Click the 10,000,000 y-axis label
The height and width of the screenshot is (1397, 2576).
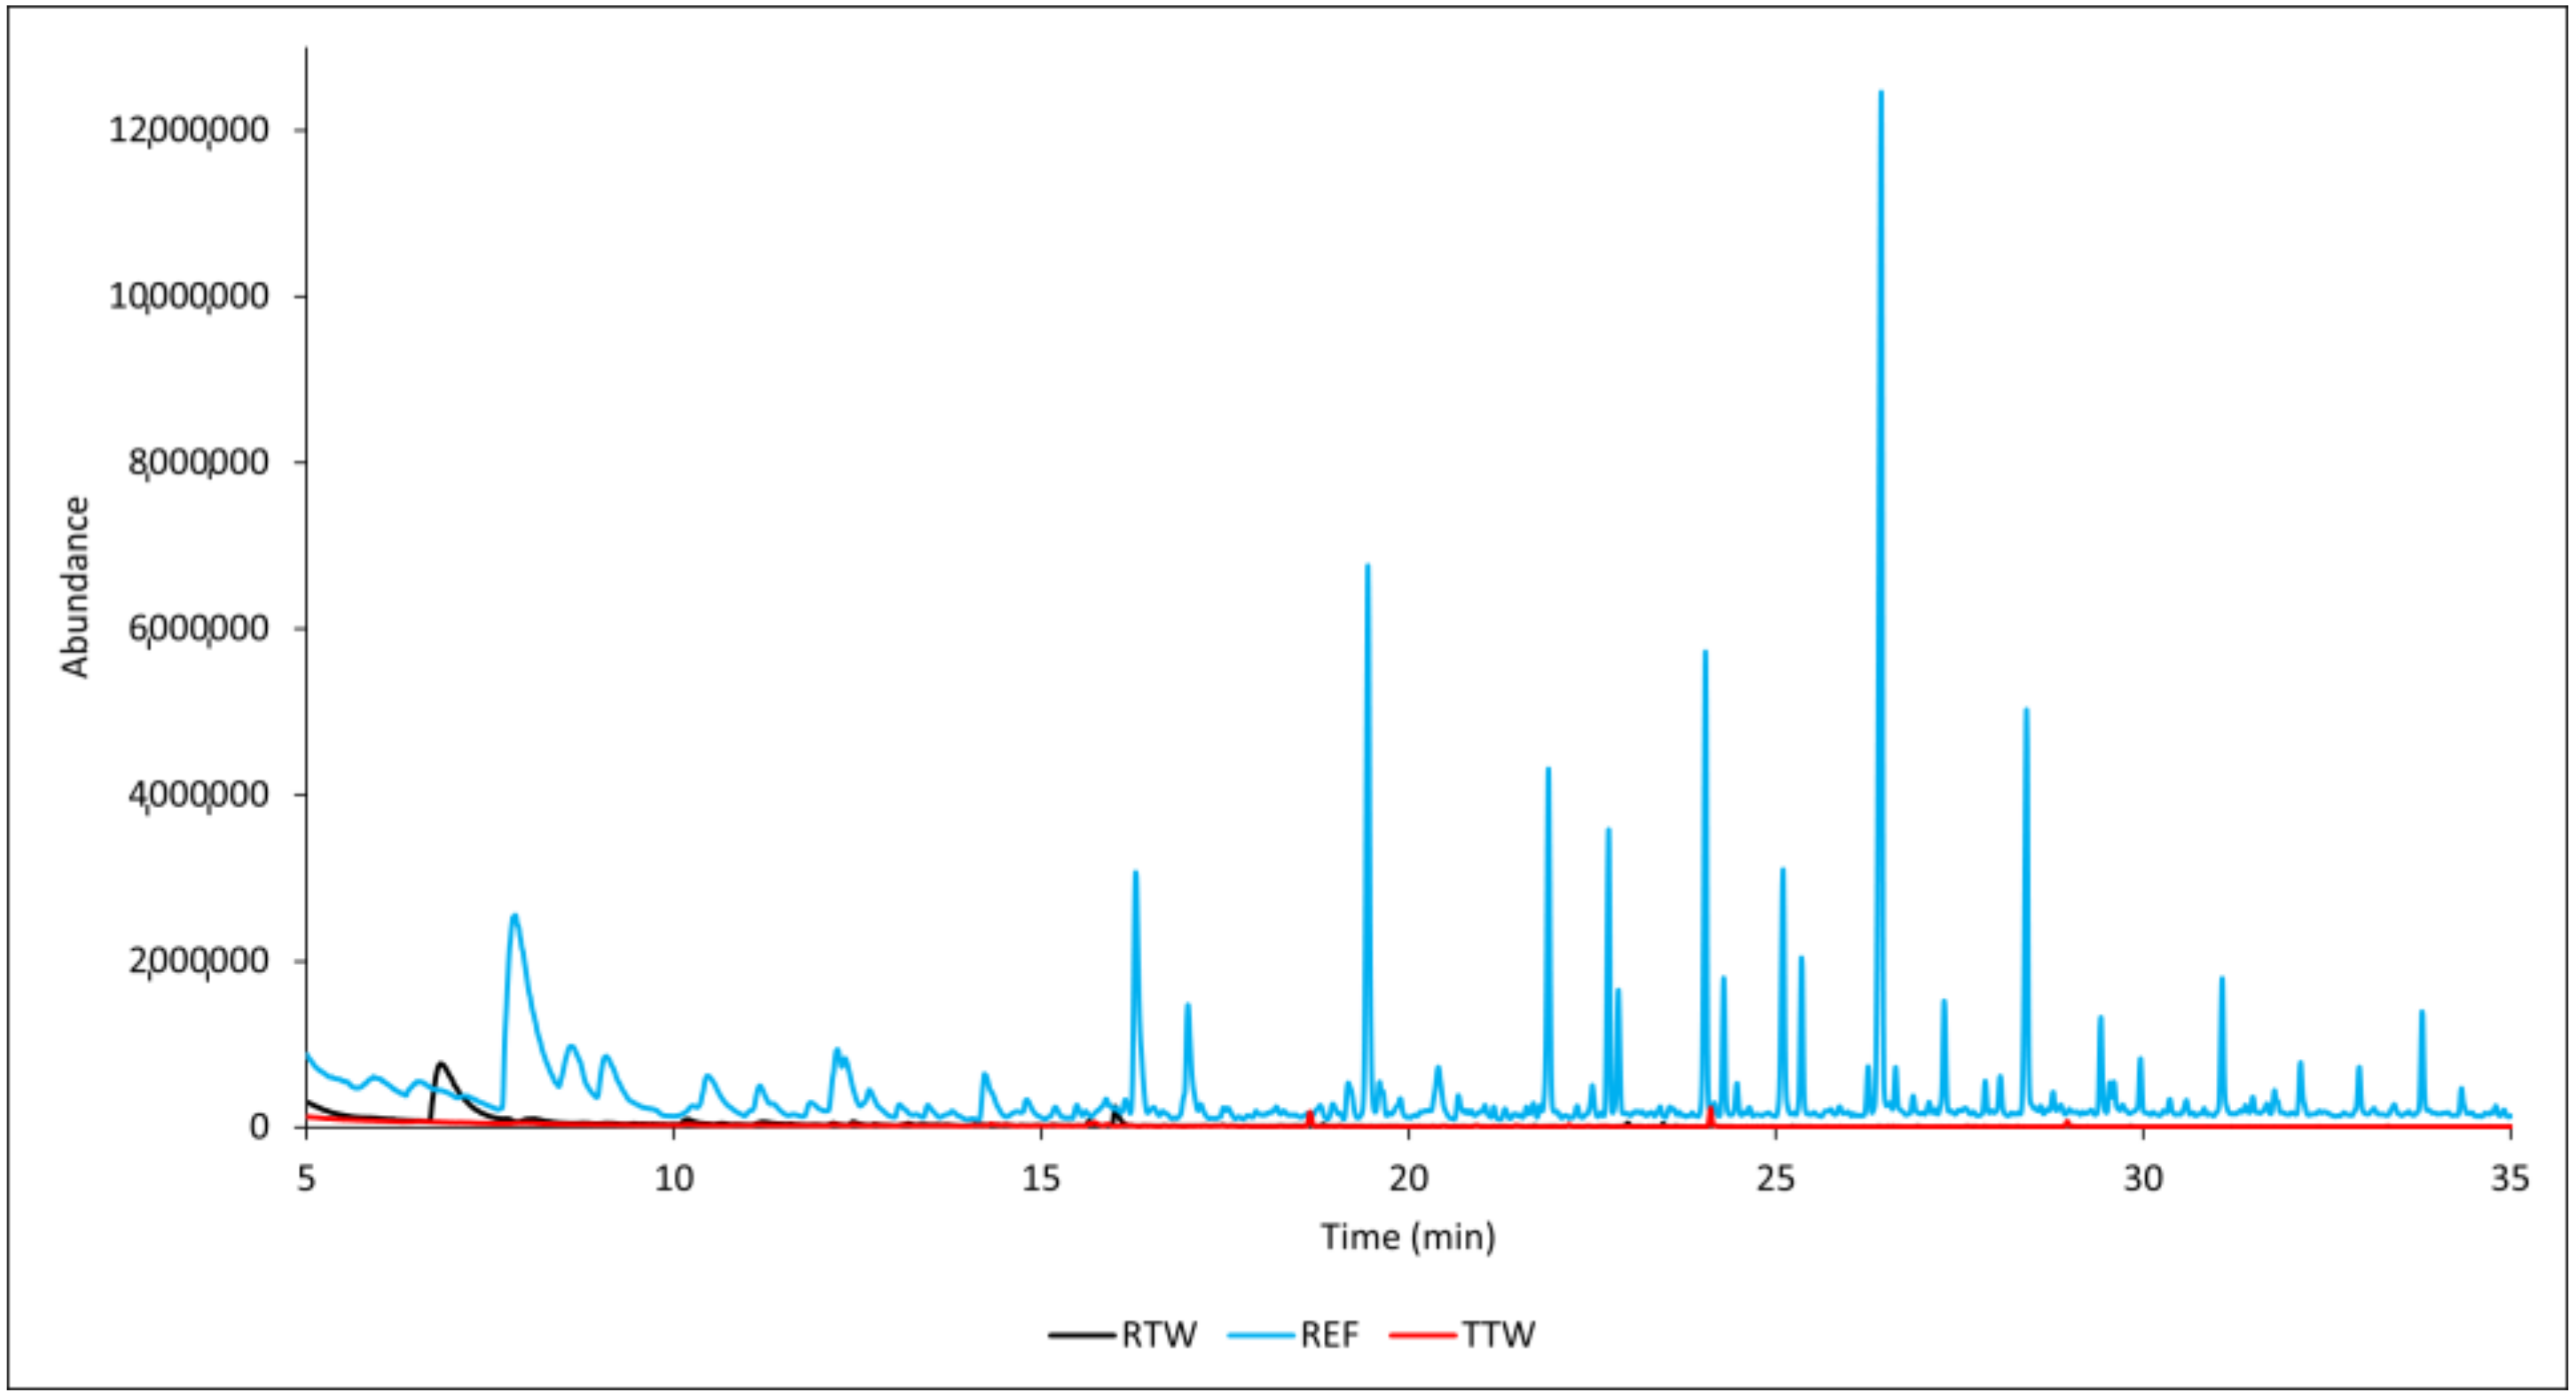coord(189,296)
